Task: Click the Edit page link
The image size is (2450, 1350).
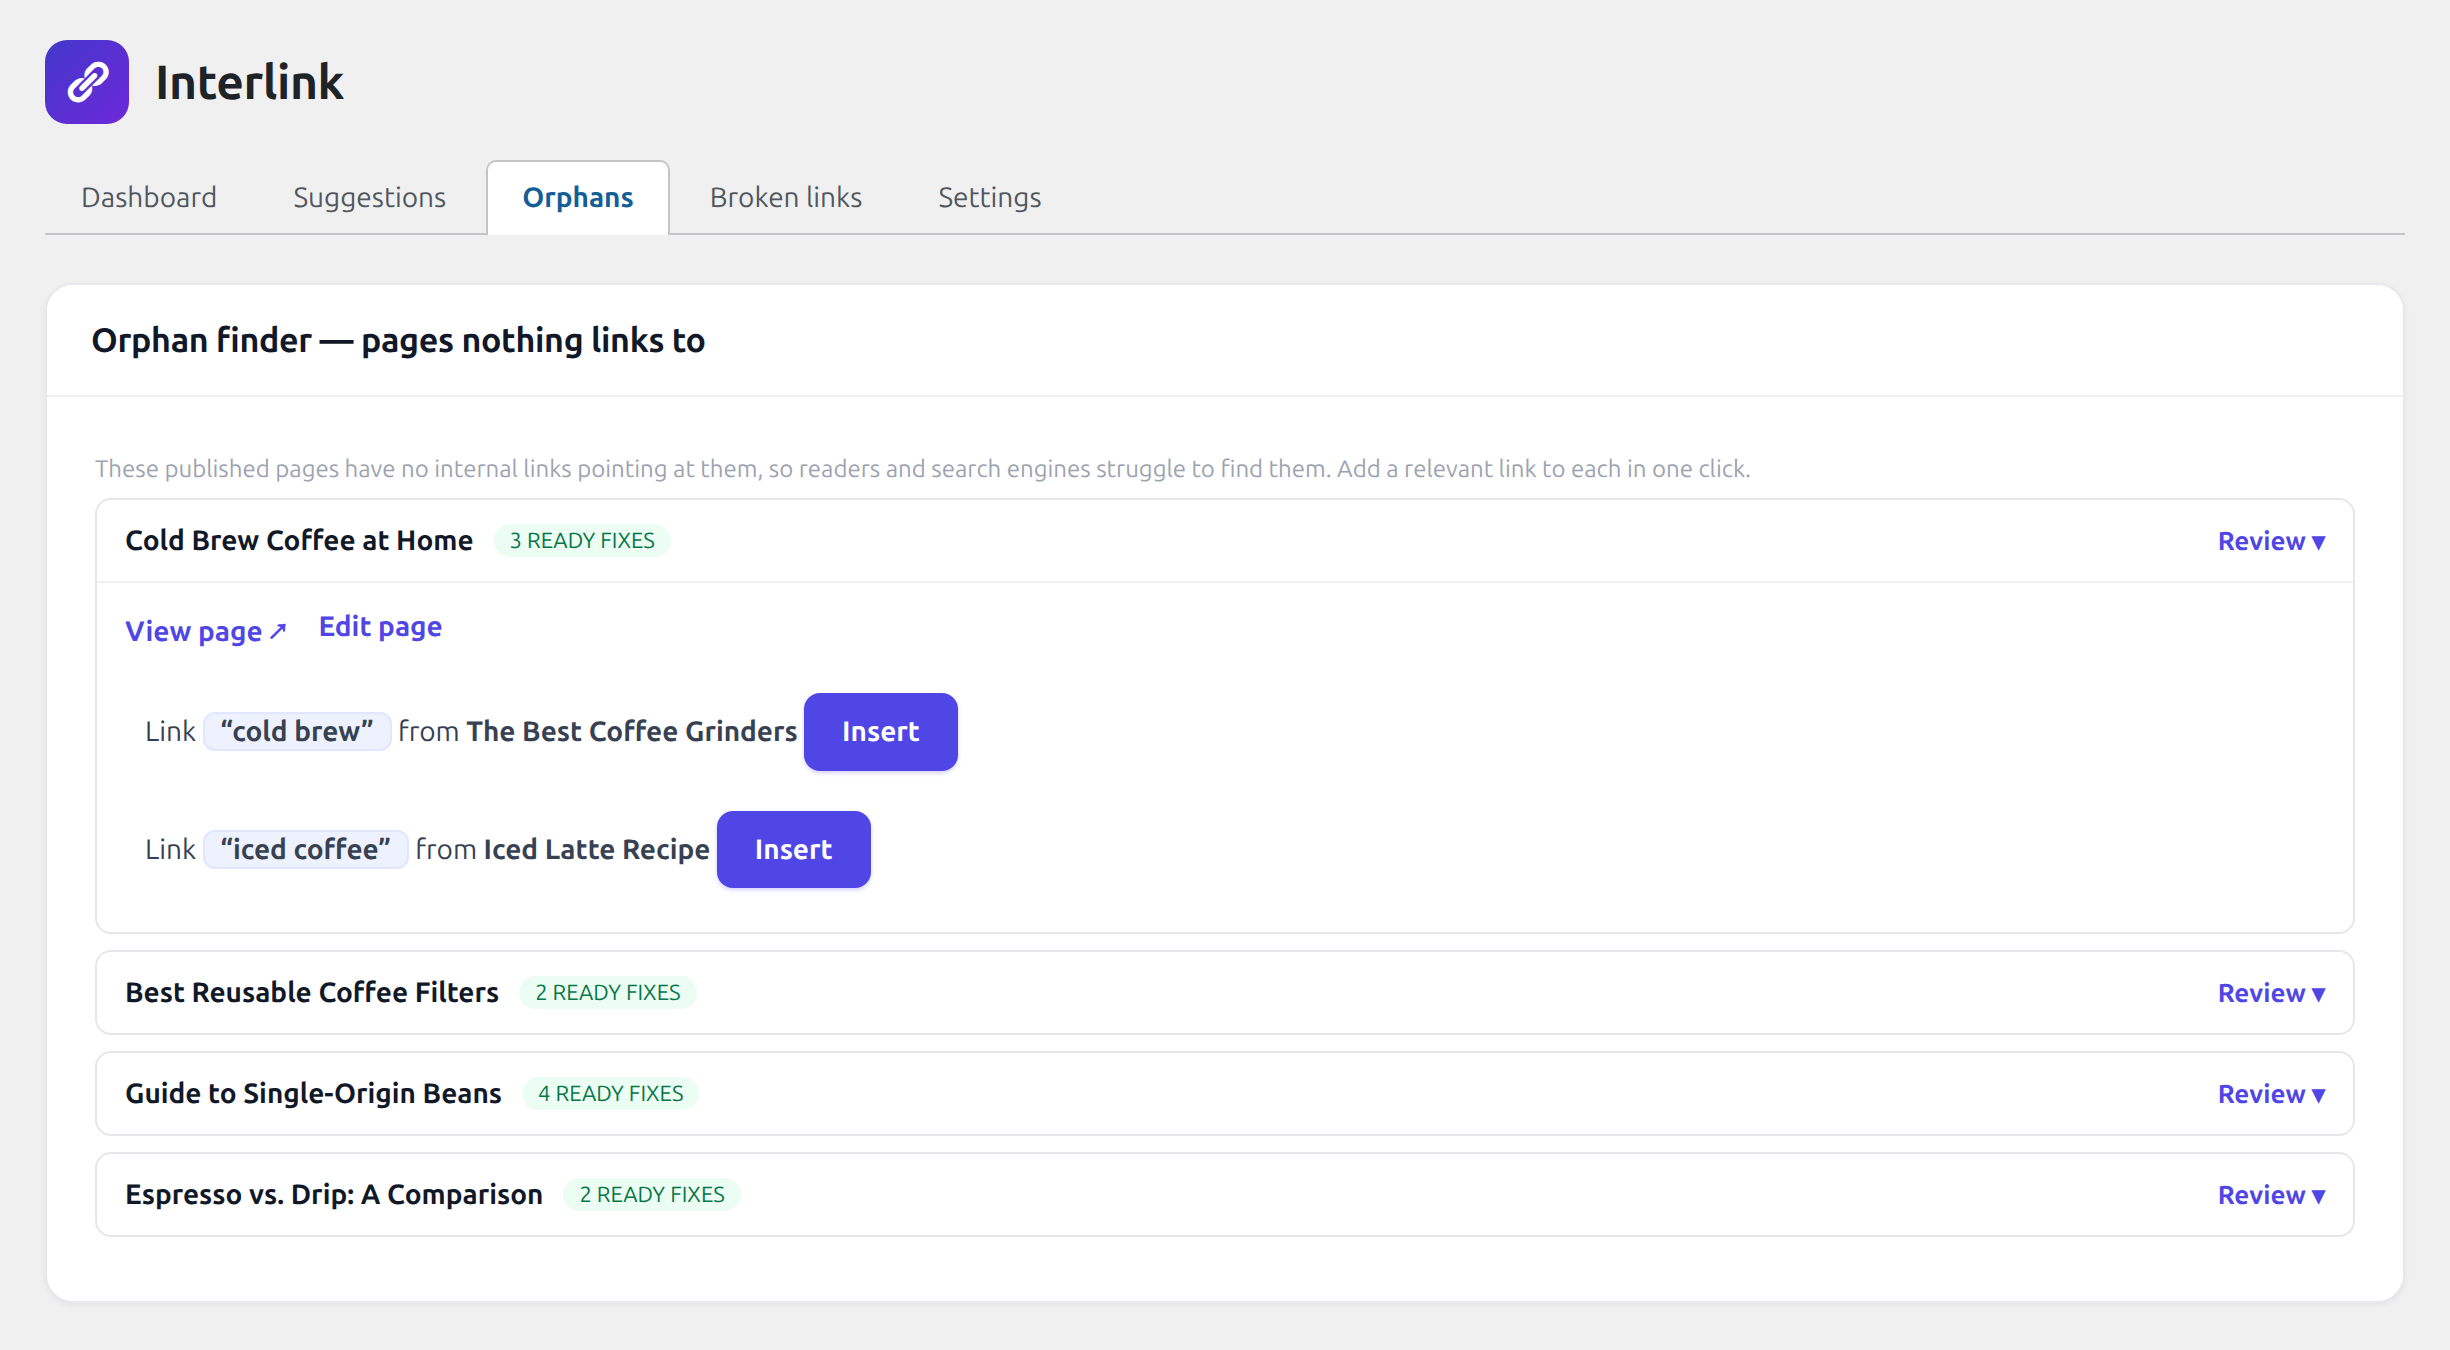Action: (380, 627)
